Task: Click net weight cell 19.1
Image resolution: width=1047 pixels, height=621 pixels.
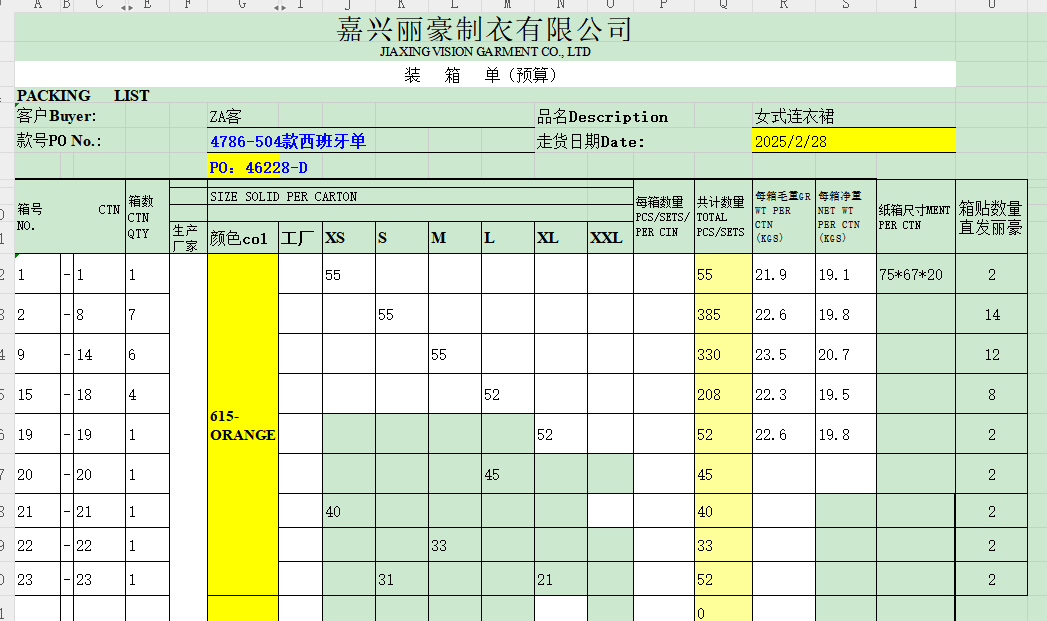Action: click(x=834, y=275)
